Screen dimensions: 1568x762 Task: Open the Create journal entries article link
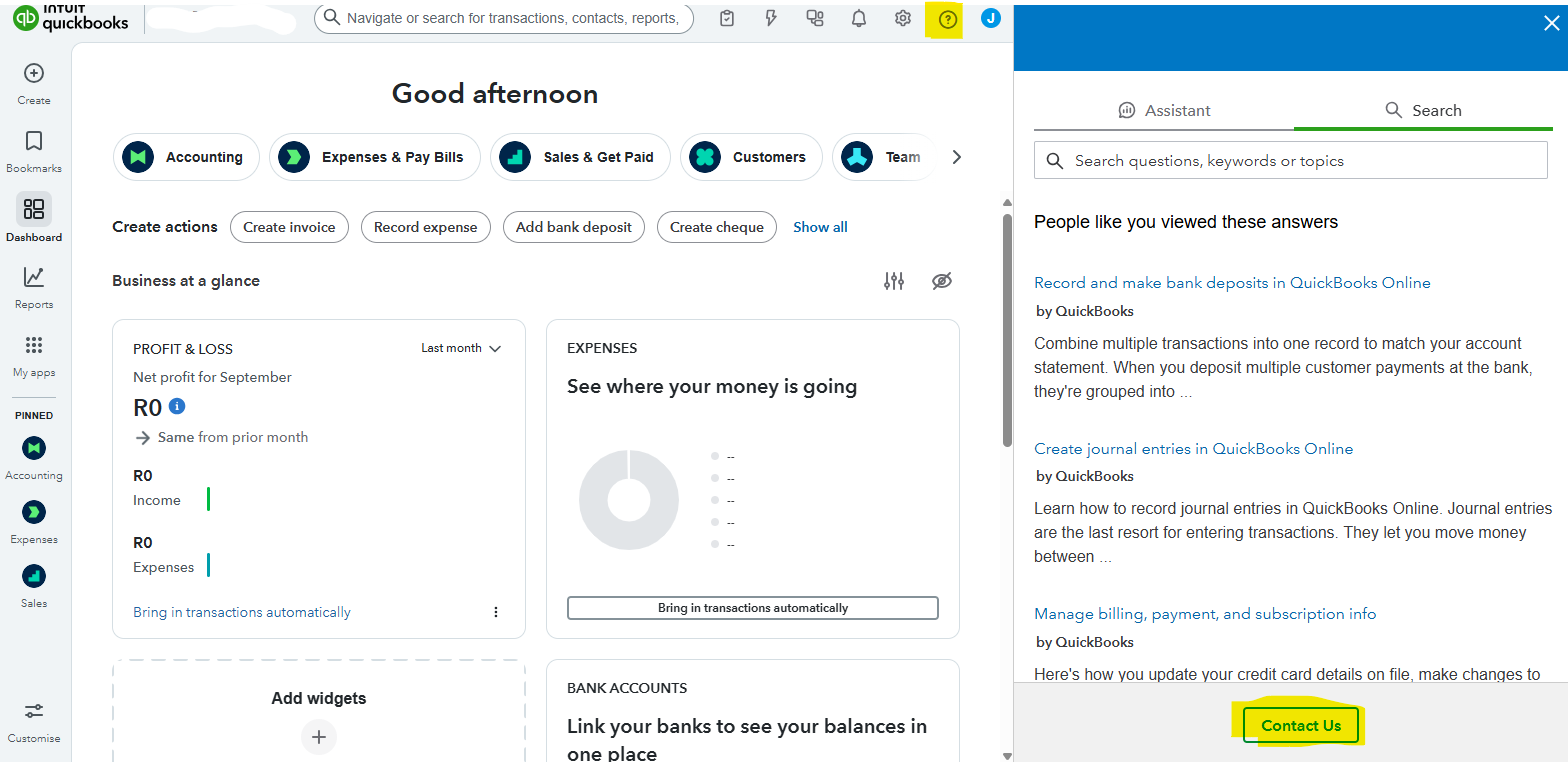tap(1193, 449)
